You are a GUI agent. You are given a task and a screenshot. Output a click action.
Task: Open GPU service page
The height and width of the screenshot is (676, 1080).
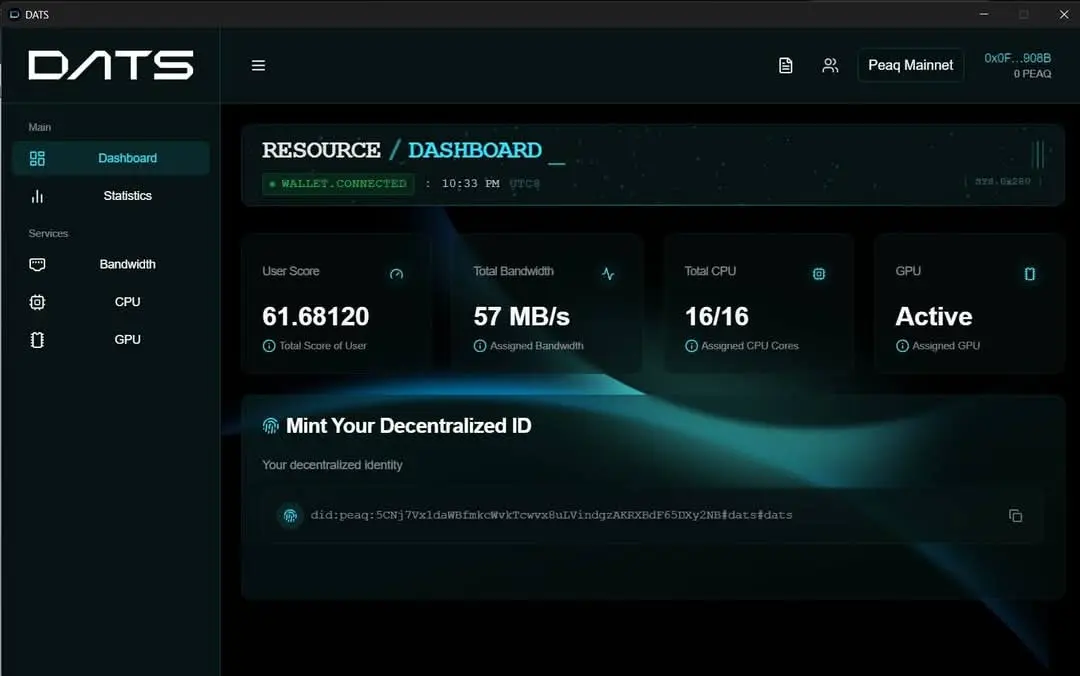point(111,340)
